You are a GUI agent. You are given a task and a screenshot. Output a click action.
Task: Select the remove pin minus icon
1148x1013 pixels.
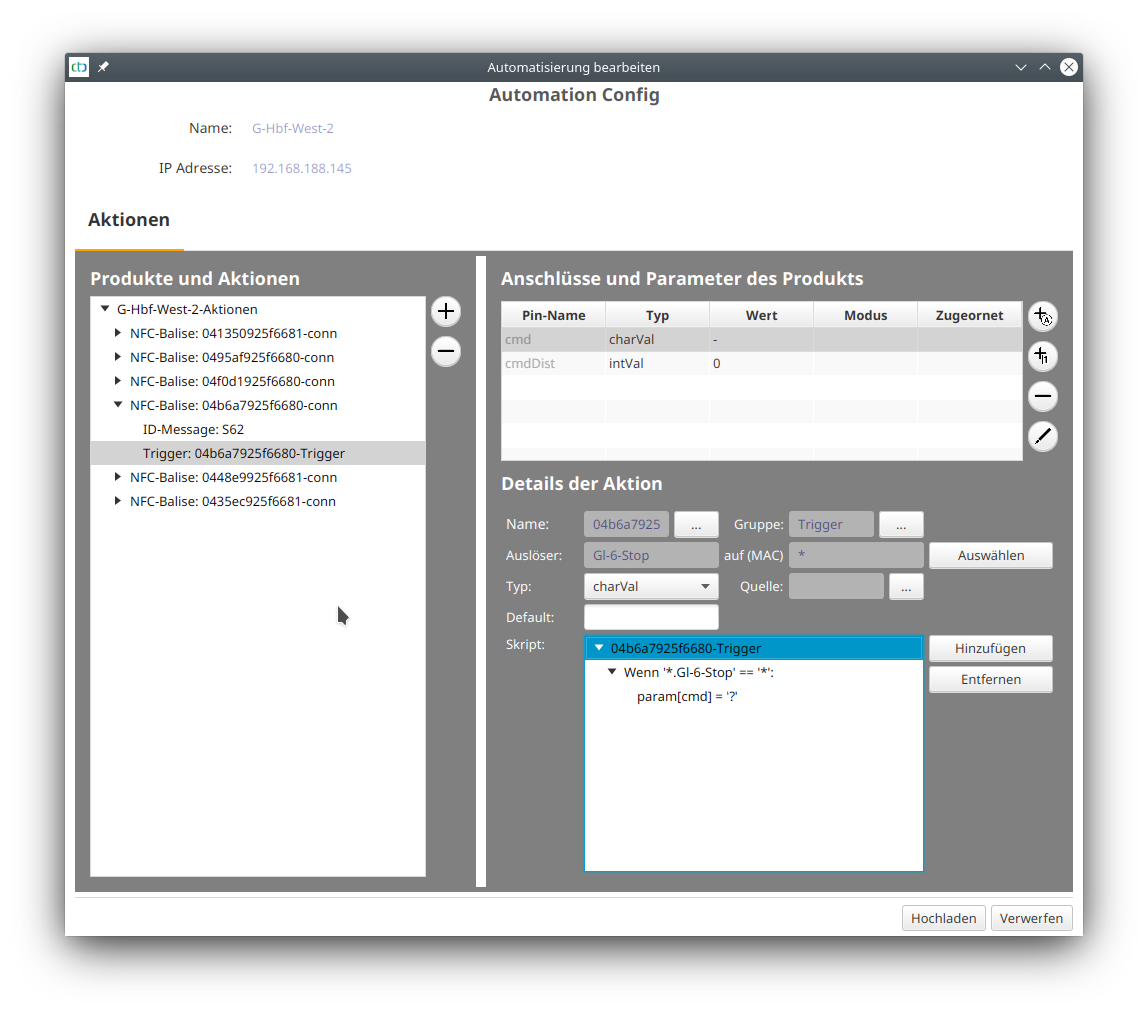(1042, 396)
